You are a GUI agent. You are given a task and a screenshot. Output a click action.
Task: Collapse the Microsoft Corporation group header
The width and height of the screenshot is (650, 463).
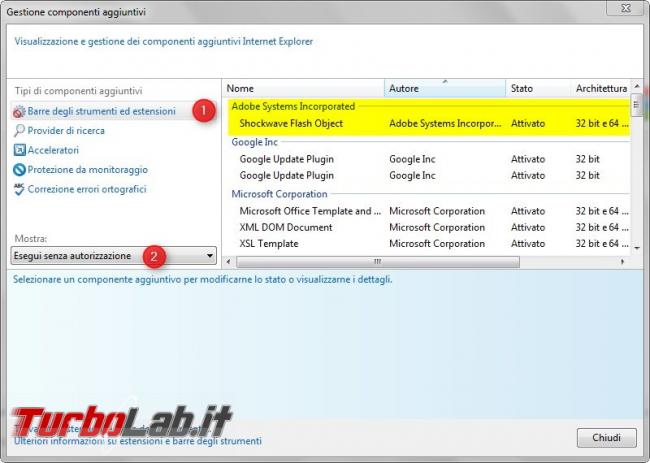[279, 194]
